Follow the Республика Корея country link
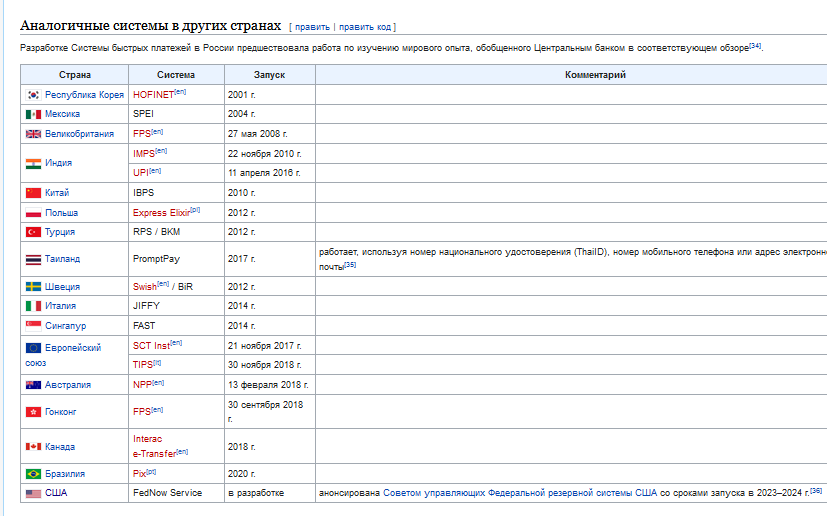 [x=84, y=95]
